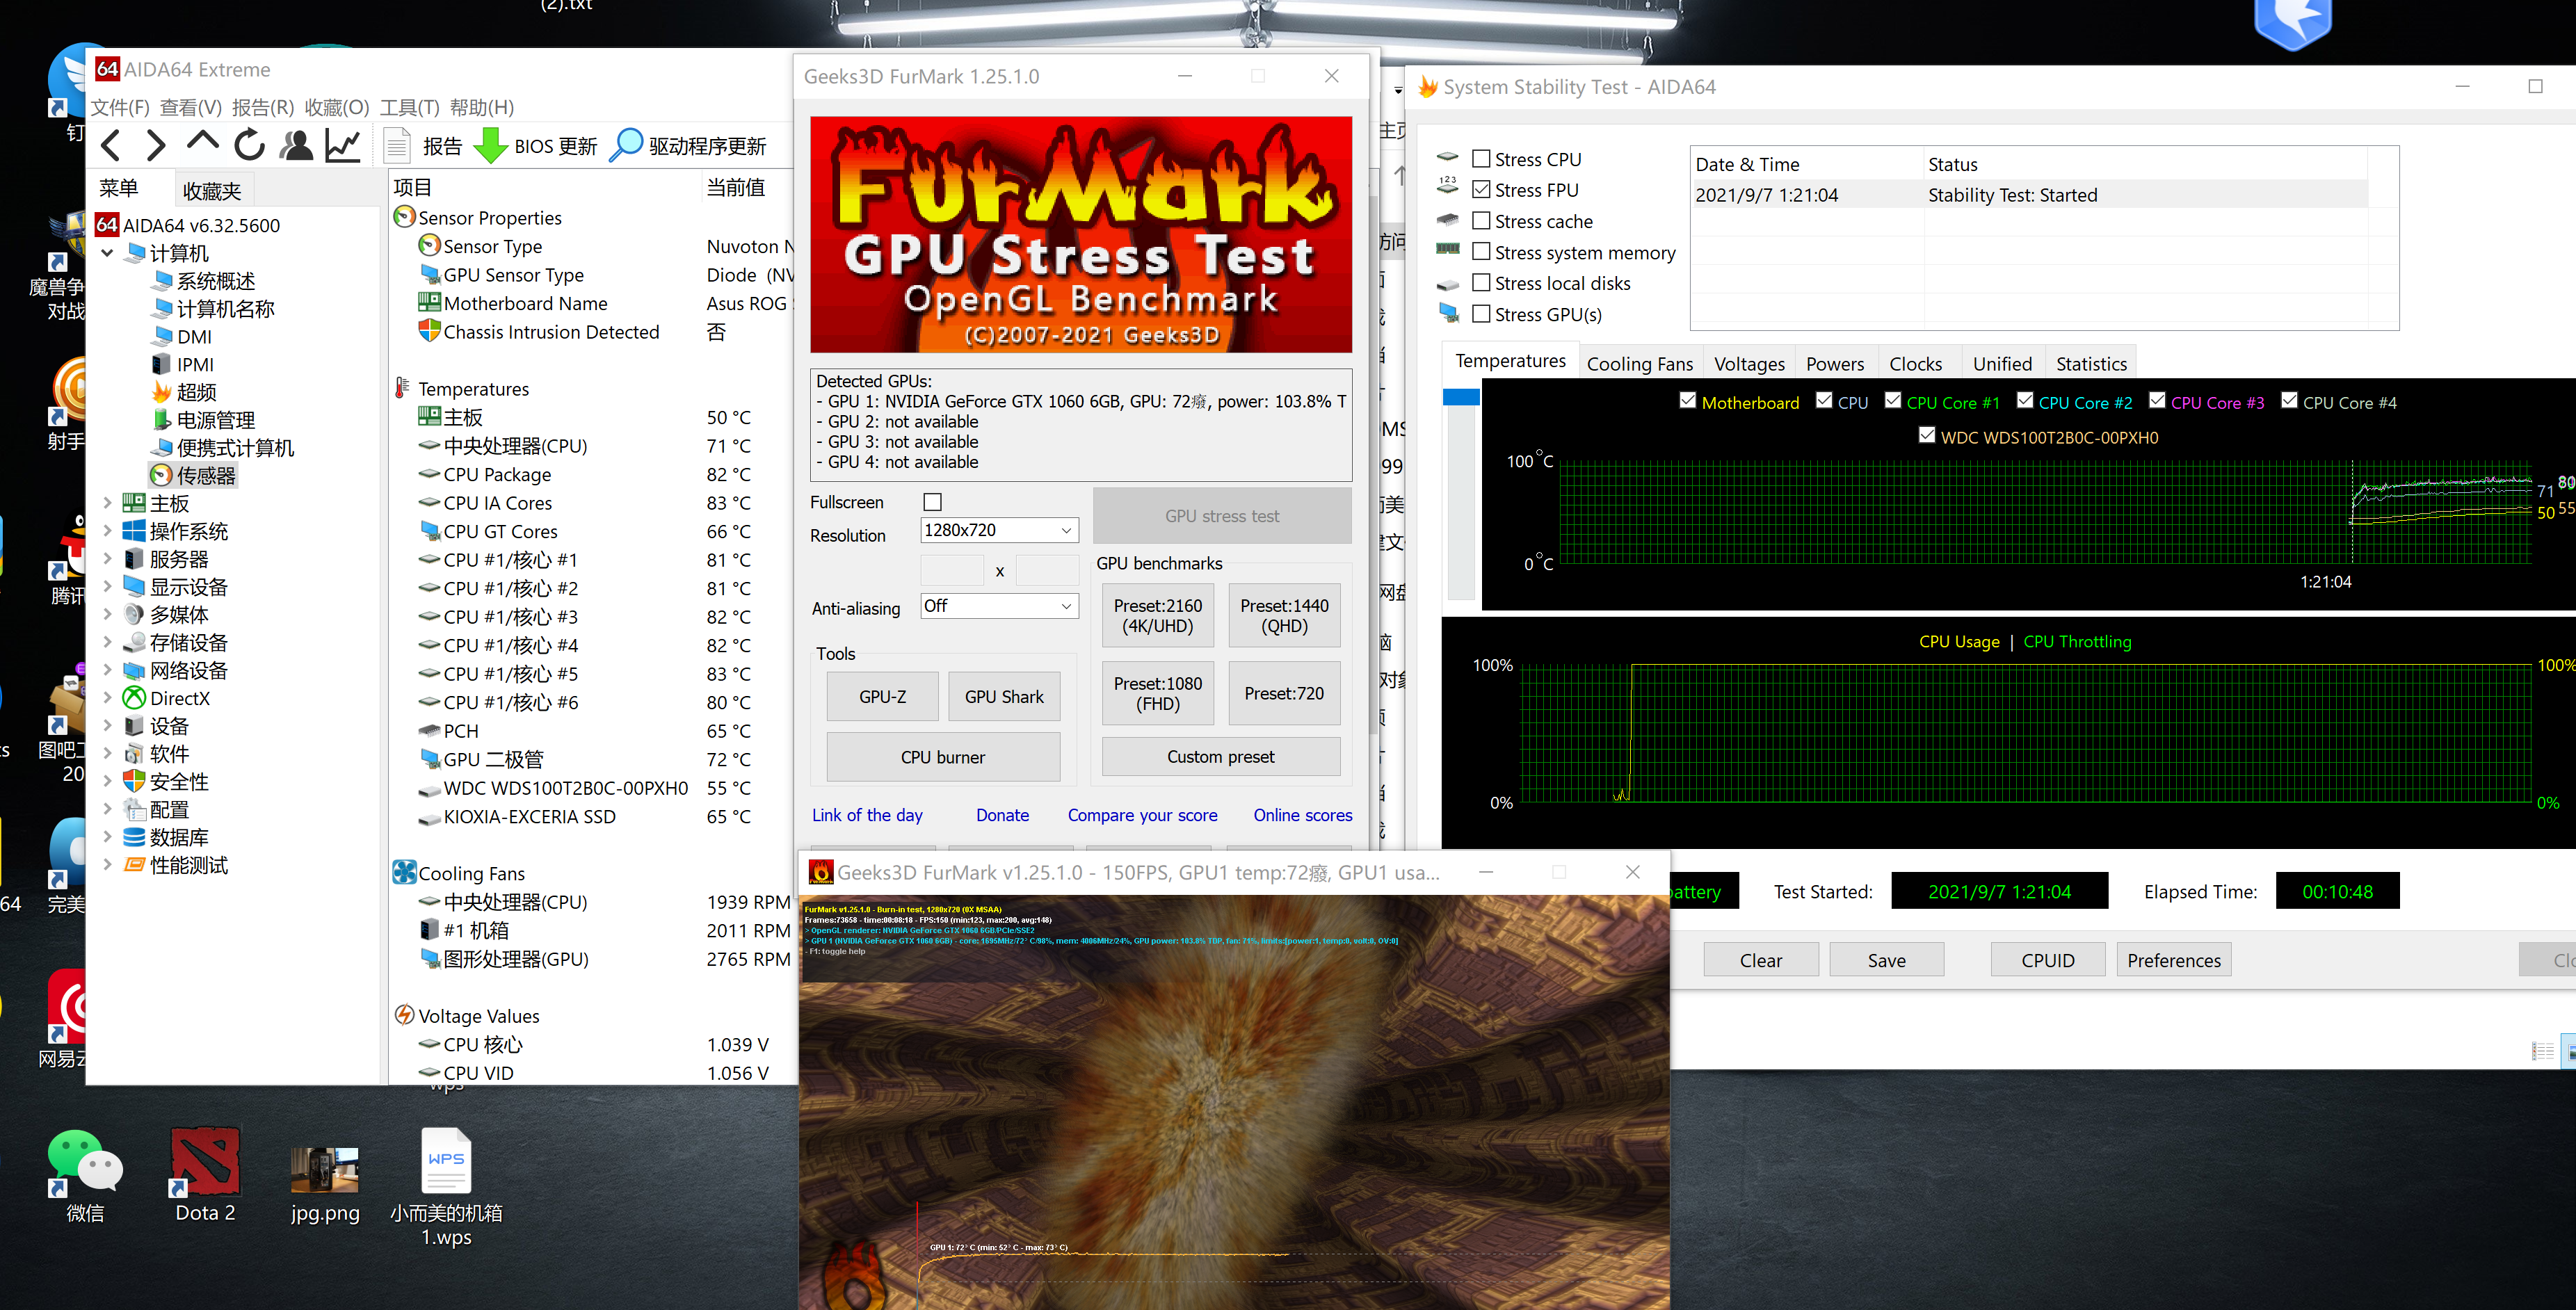Collapse the 计算机 tree node
The height and width of the screenshot is (1310, 2576).
pos(107,253)
